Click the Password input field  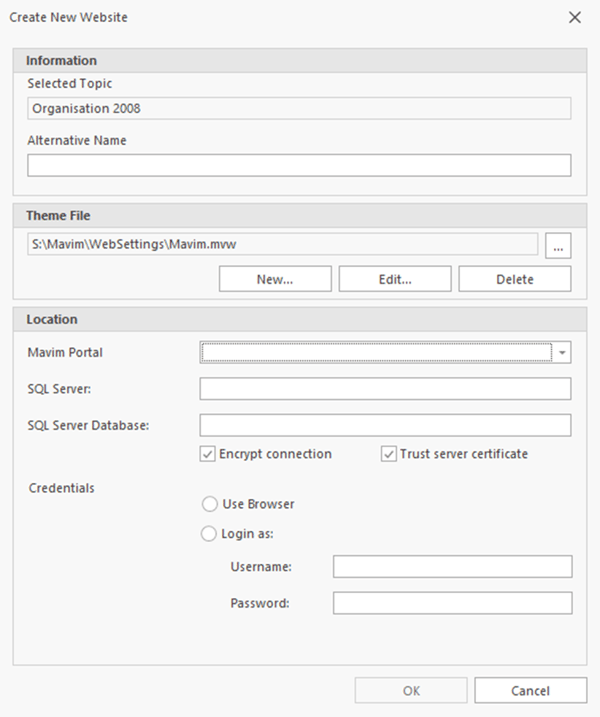click(452, 603)
